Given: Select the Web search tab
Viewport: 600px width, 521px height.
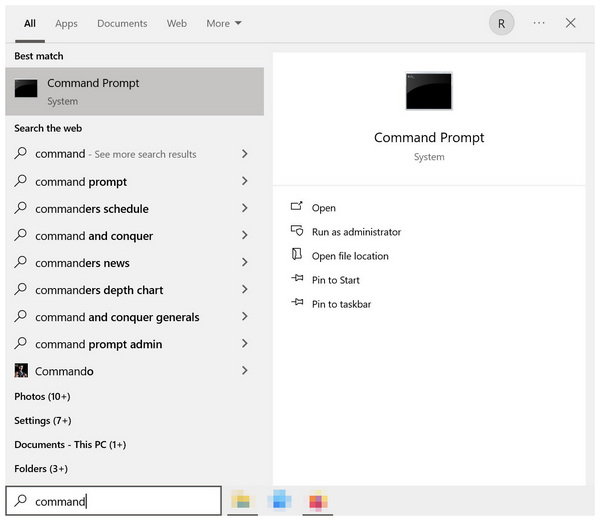Looking at the screenshot, I should pos(177,23).
